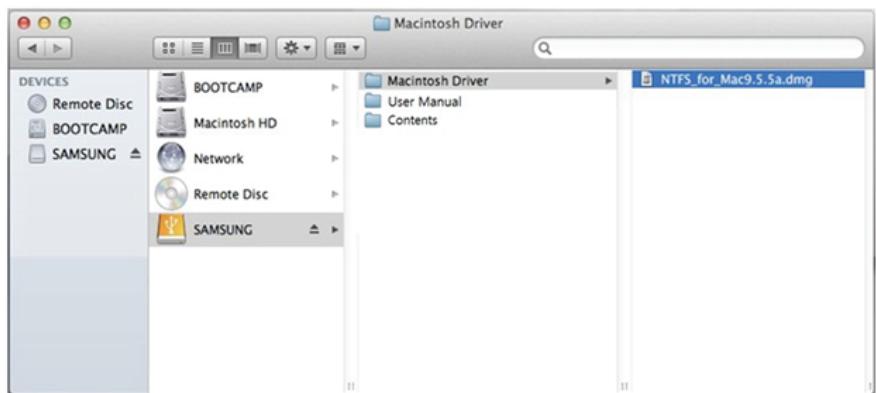Click the Remote Disc sidebar disc icon
The height and width of the screenshot is (393, 876).
pyautogui.click(x=37, y=104)
